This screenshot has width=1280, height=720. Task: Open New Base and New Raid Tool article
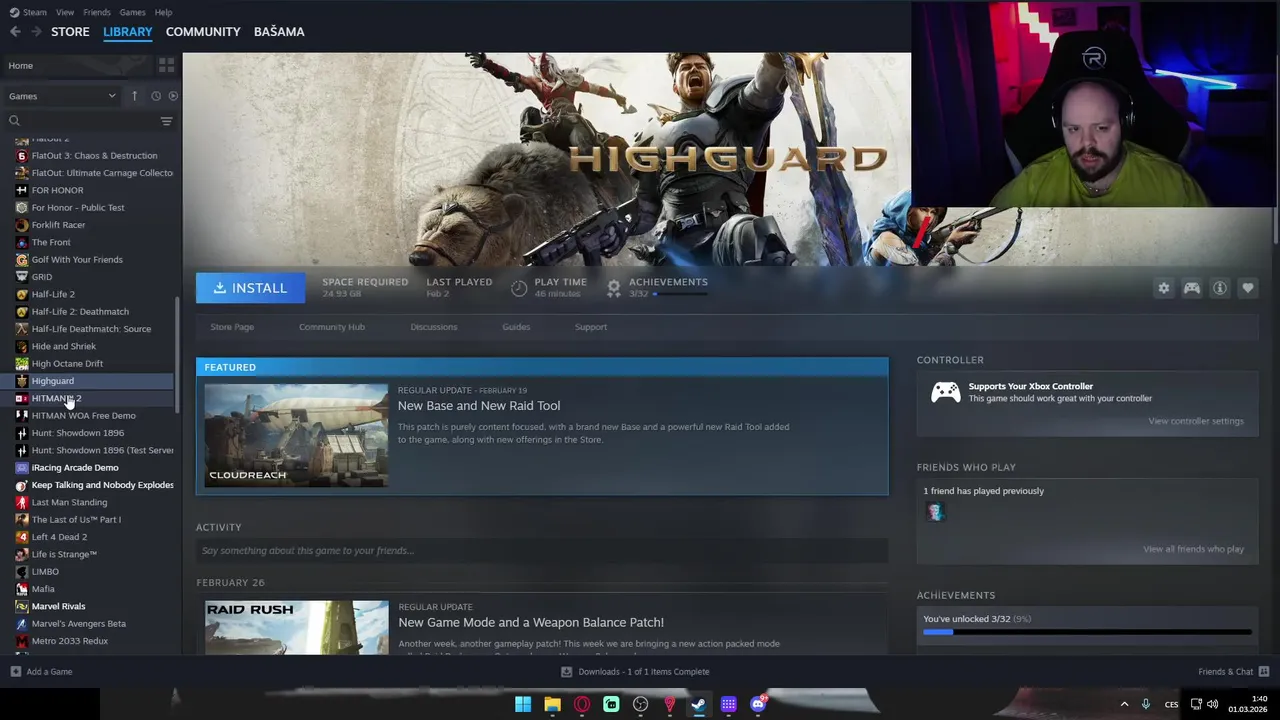pyautogui.click(x=479, y=406)
